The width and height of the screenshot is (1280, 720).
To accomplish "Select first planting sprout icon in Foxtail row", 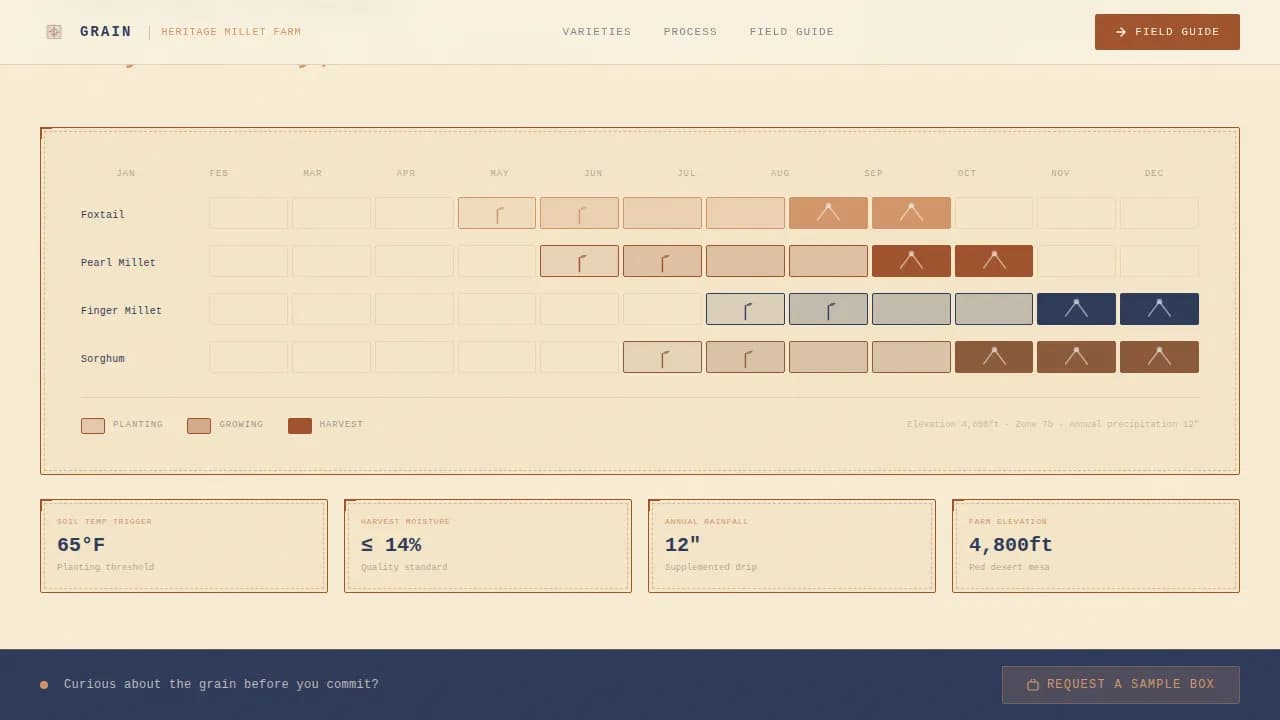I will [x=499, y=214].
